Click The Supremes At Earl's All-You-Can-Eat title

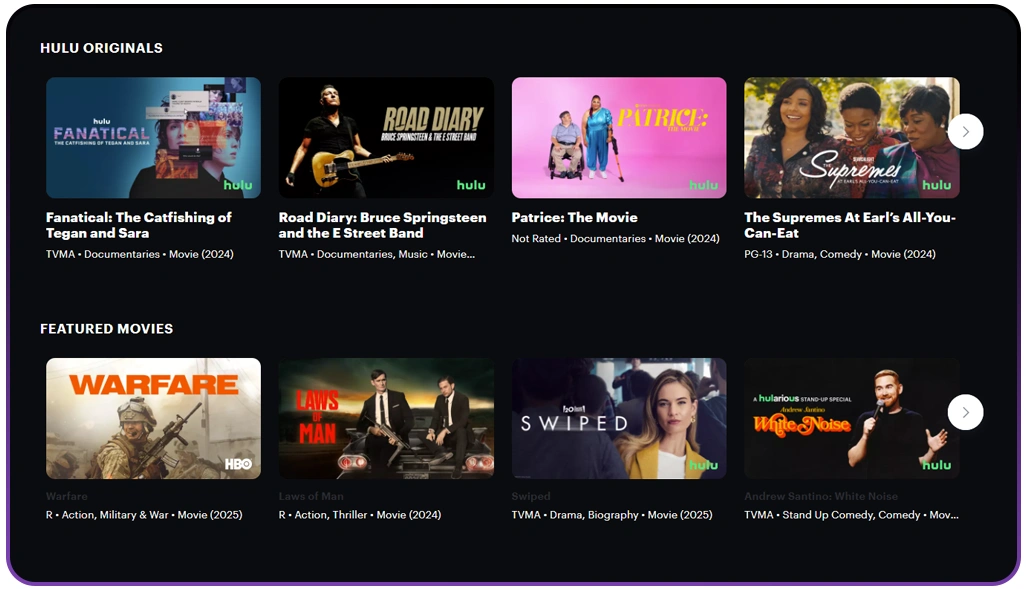coord(850,225)
